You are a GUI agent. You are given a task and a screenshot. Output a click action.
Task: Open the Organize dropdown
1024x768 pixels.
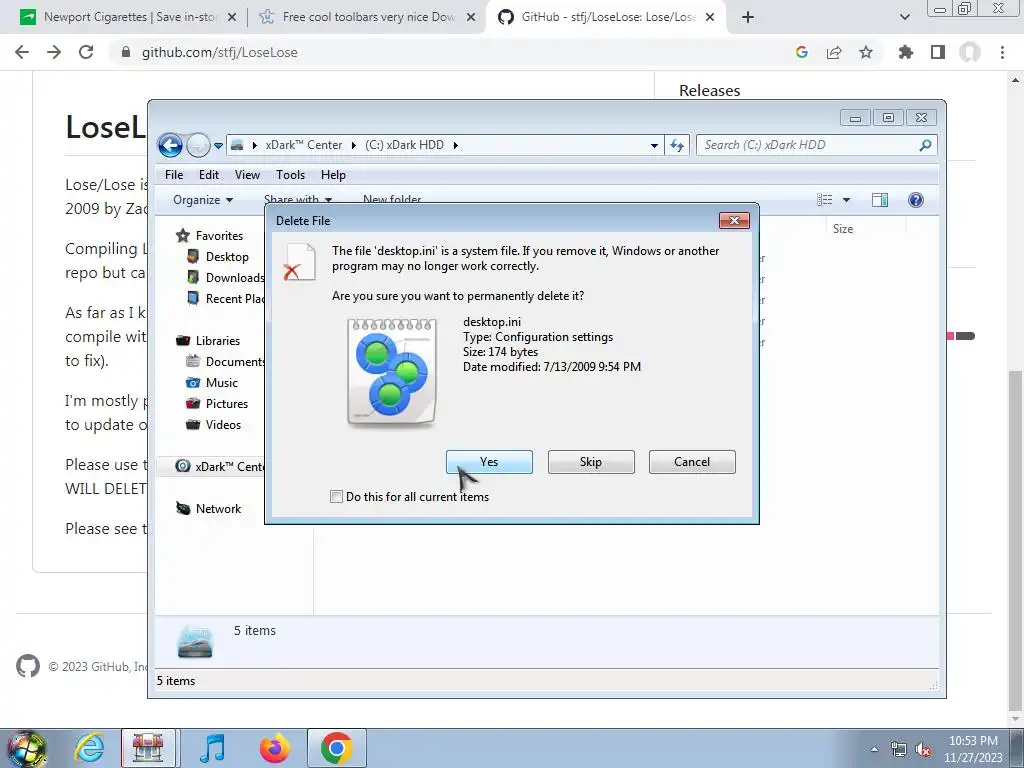click(x=202, y=200)
